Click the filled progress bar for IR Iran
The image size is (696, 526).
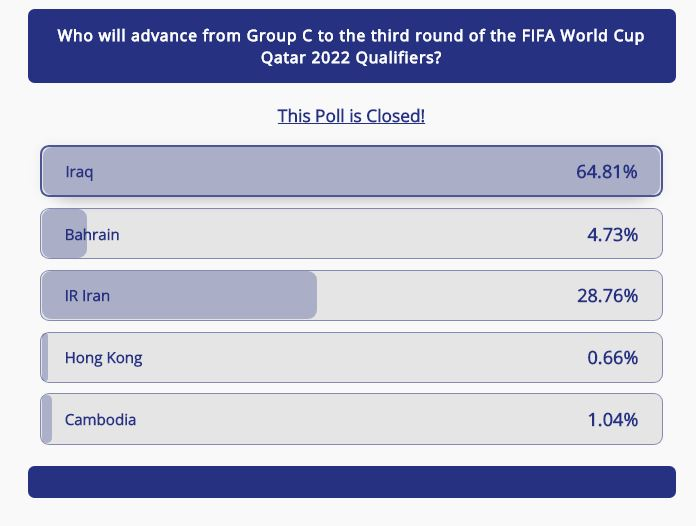pyautogui.click(x=179, y=295)
